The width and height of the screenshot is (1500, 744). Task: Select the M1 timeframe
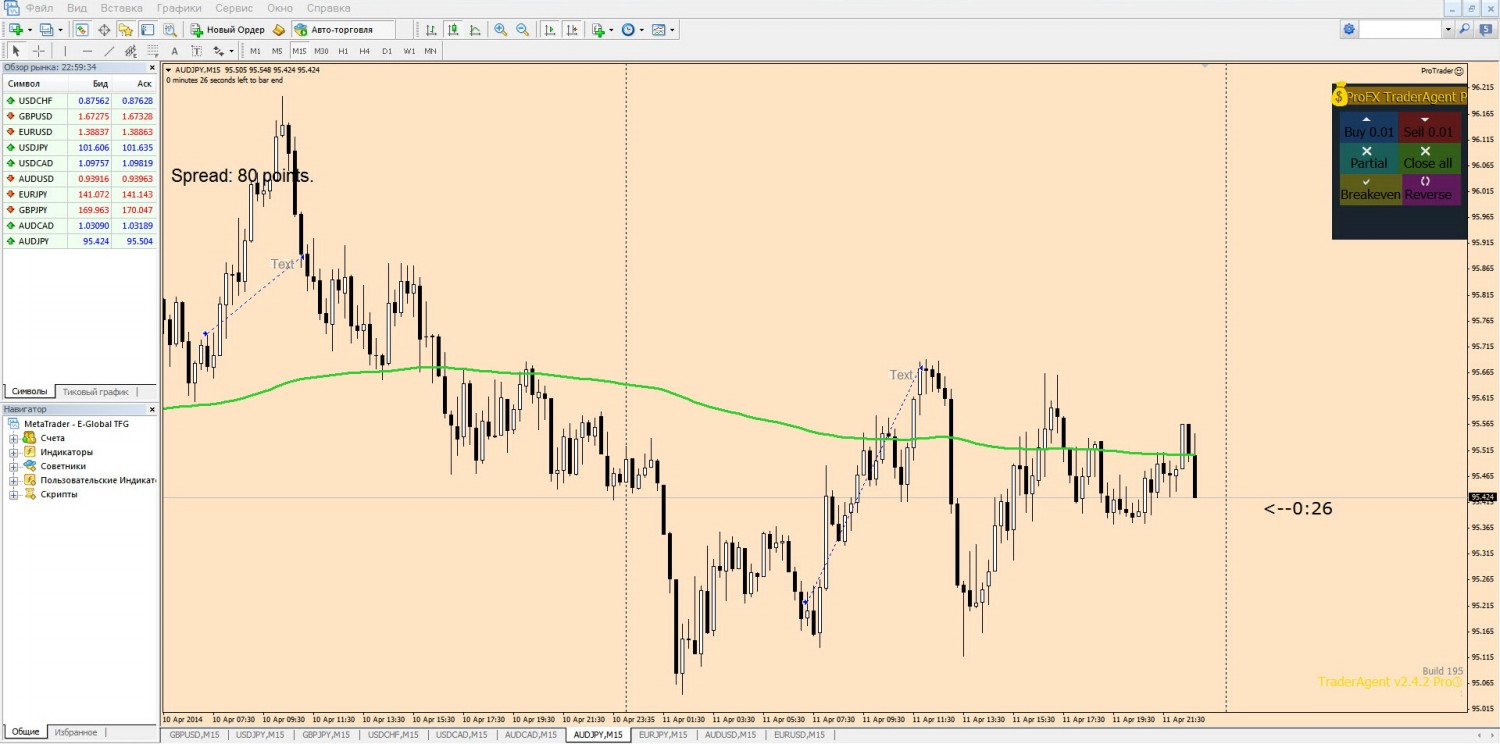(255, 51)
